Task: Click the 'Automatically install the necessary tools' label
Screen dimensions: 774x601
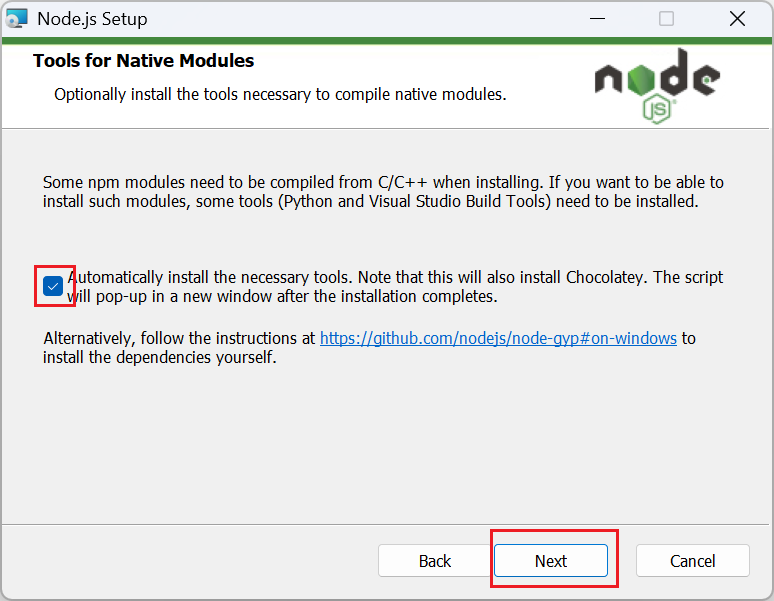Action: (x=395, y=287)
